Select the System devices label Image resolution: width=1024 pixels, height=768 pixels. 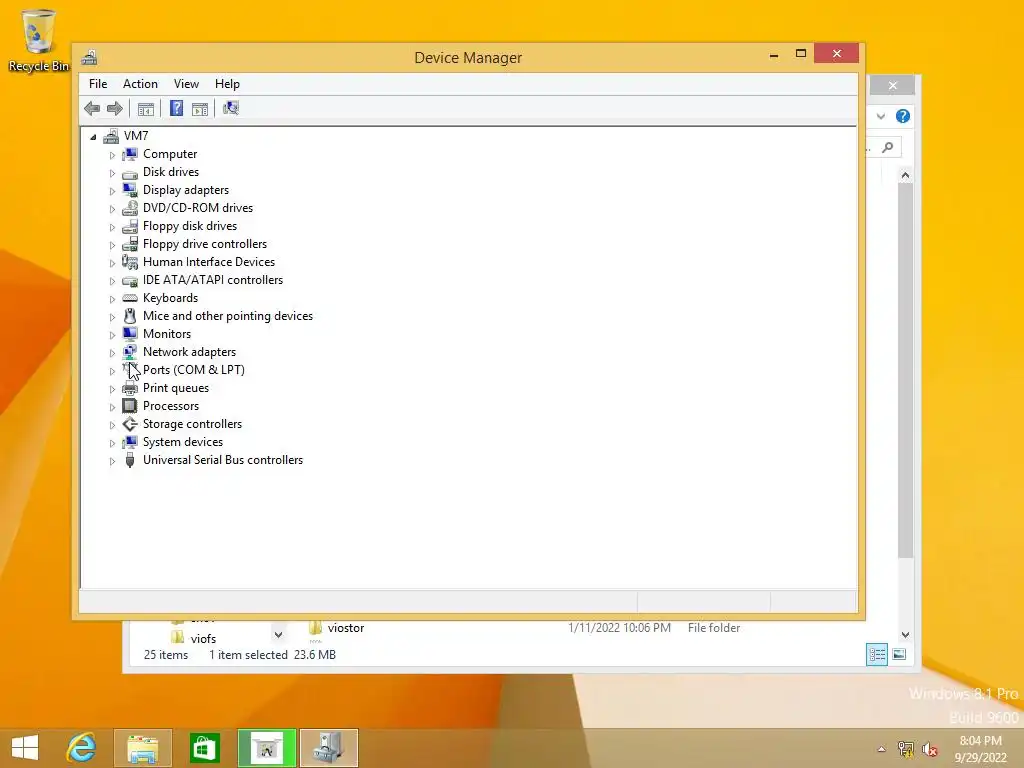tap(183, 442)
